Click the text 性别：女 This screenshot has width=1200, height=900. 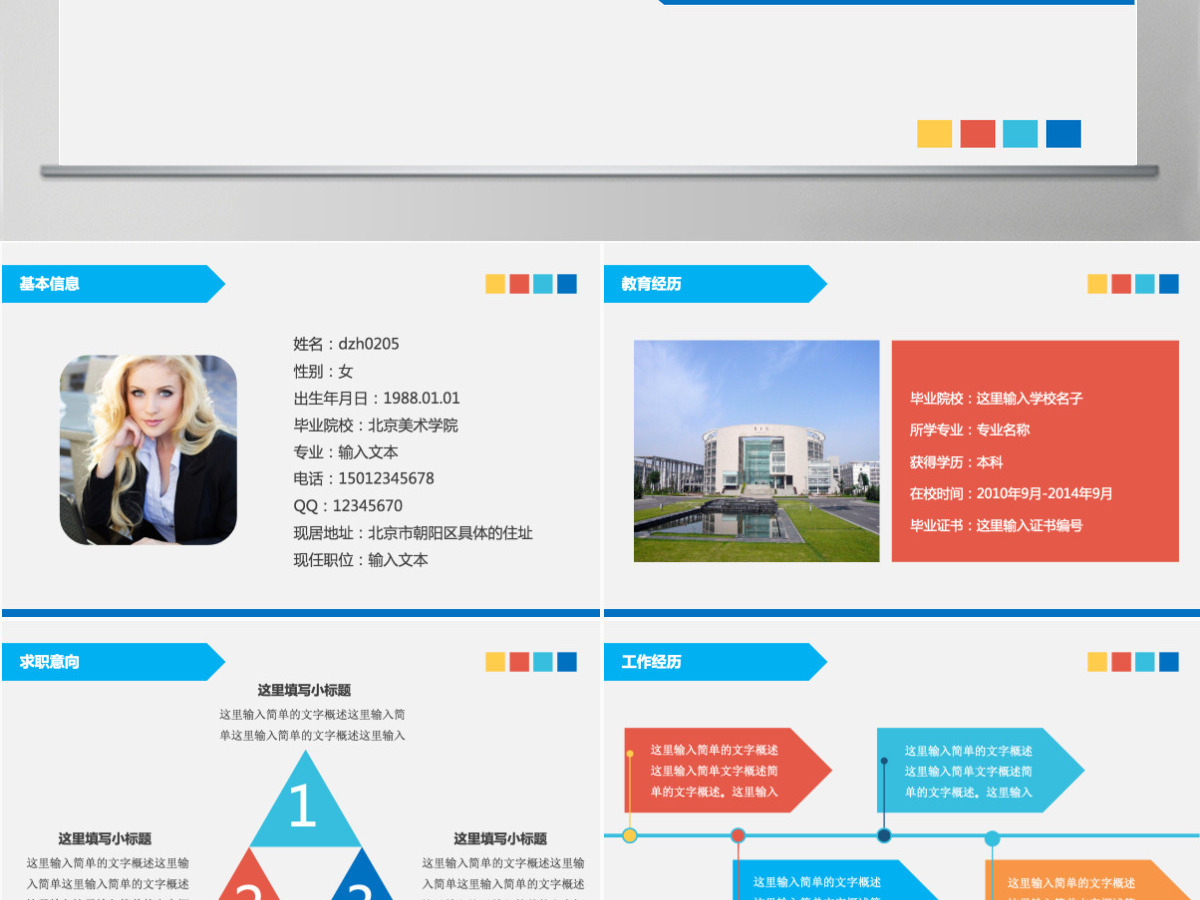tap(323, 371)
